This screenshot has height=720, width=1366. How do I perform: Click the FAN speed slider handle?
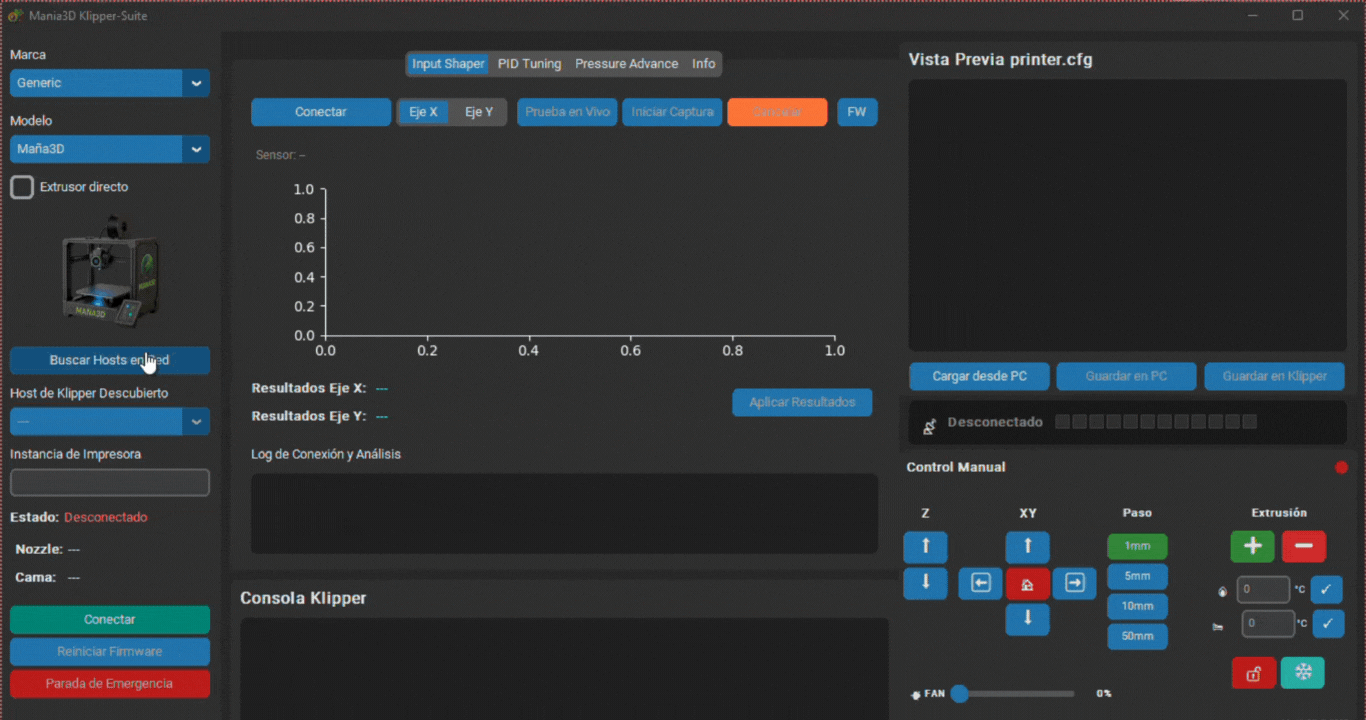tap(960, 694)
